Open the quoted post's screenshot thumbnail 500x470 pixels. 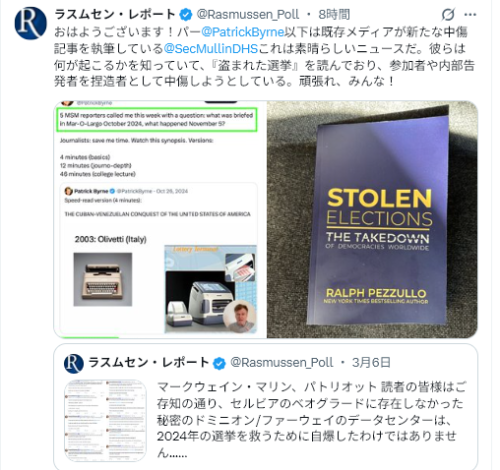click(105, 421)
